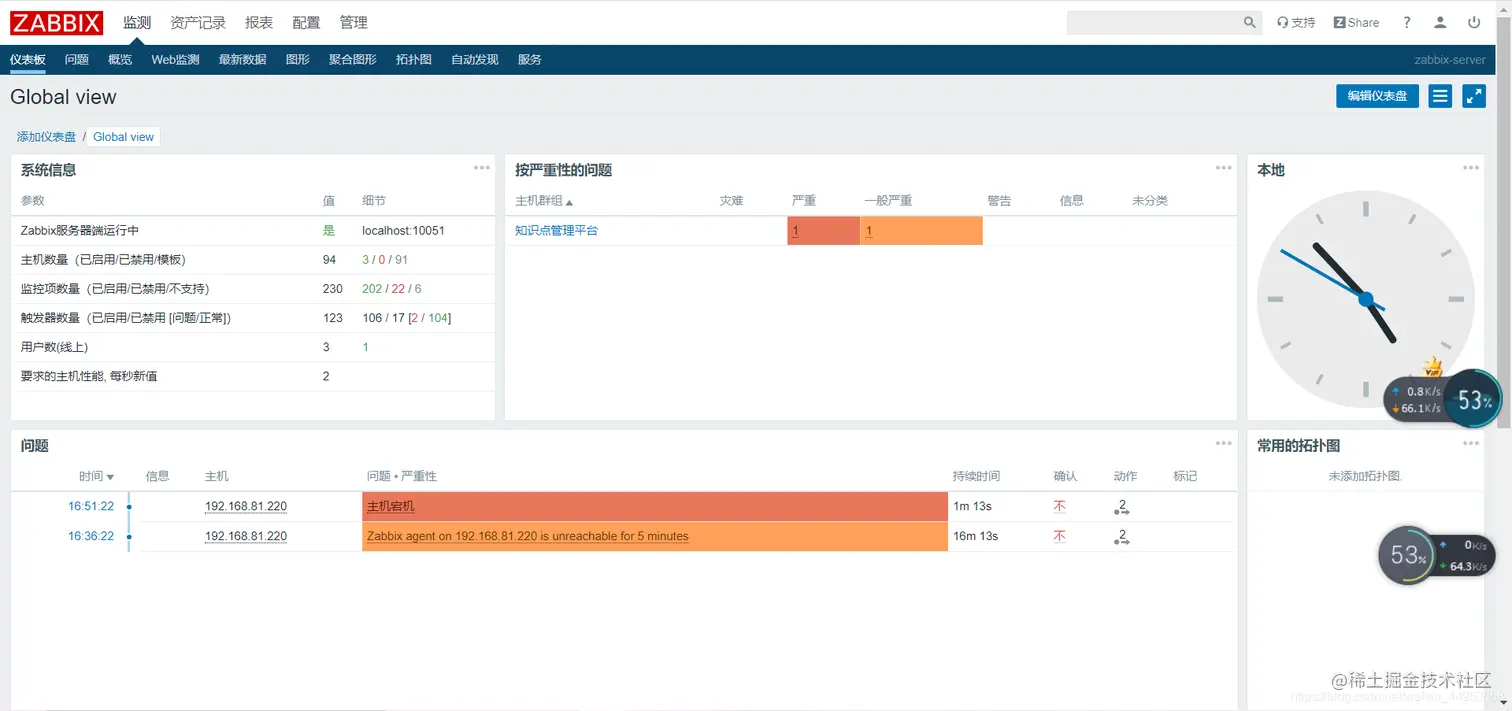
Task: Click the 添加仪表盘 breadcrumb link
Action: pos(46,137)
